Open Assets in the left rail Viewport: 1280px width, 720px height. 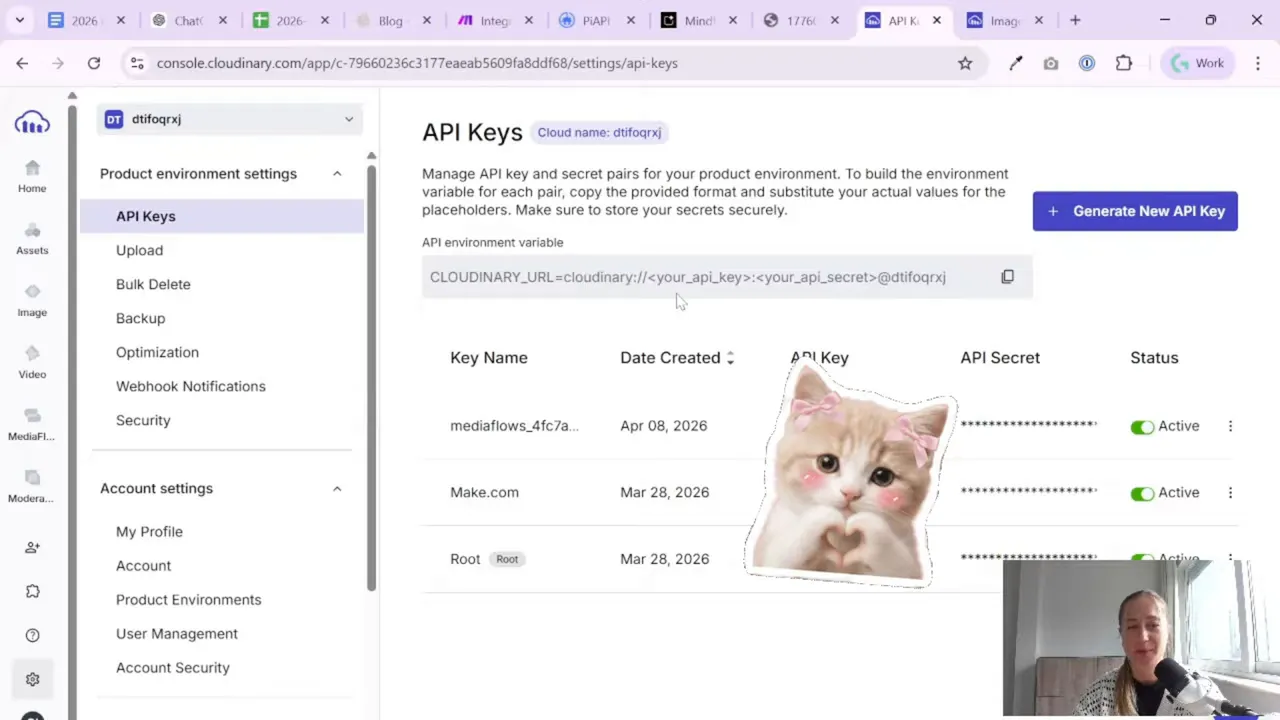32,238
